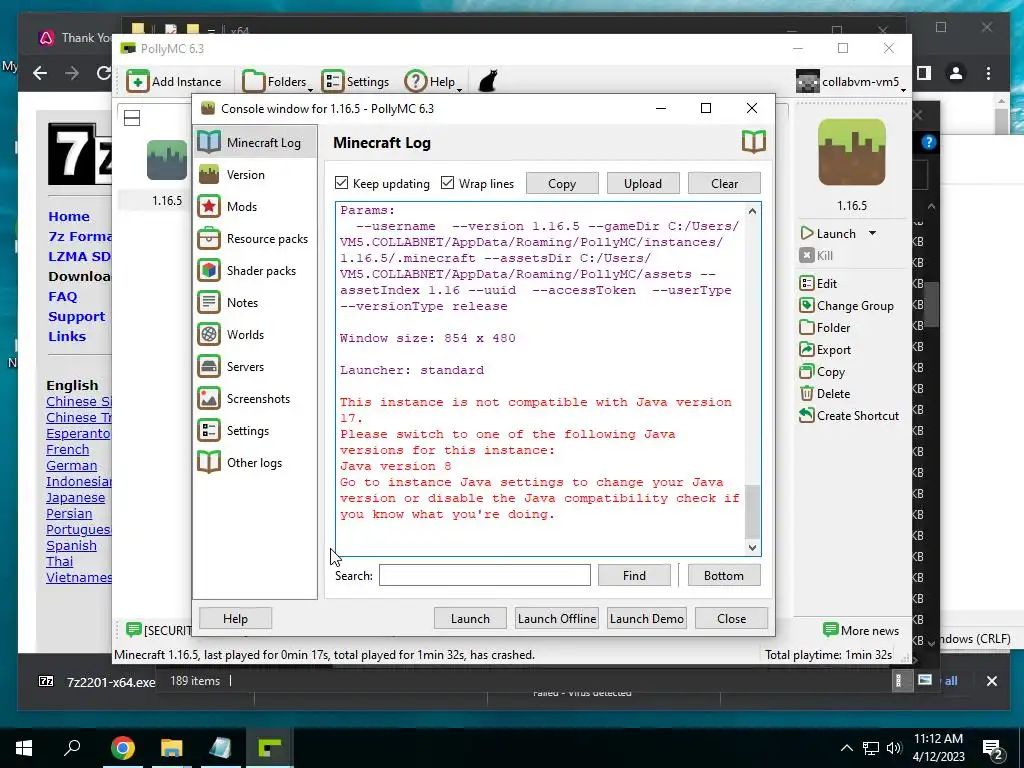Open Windows Start menu

click(x=24, y=748)
